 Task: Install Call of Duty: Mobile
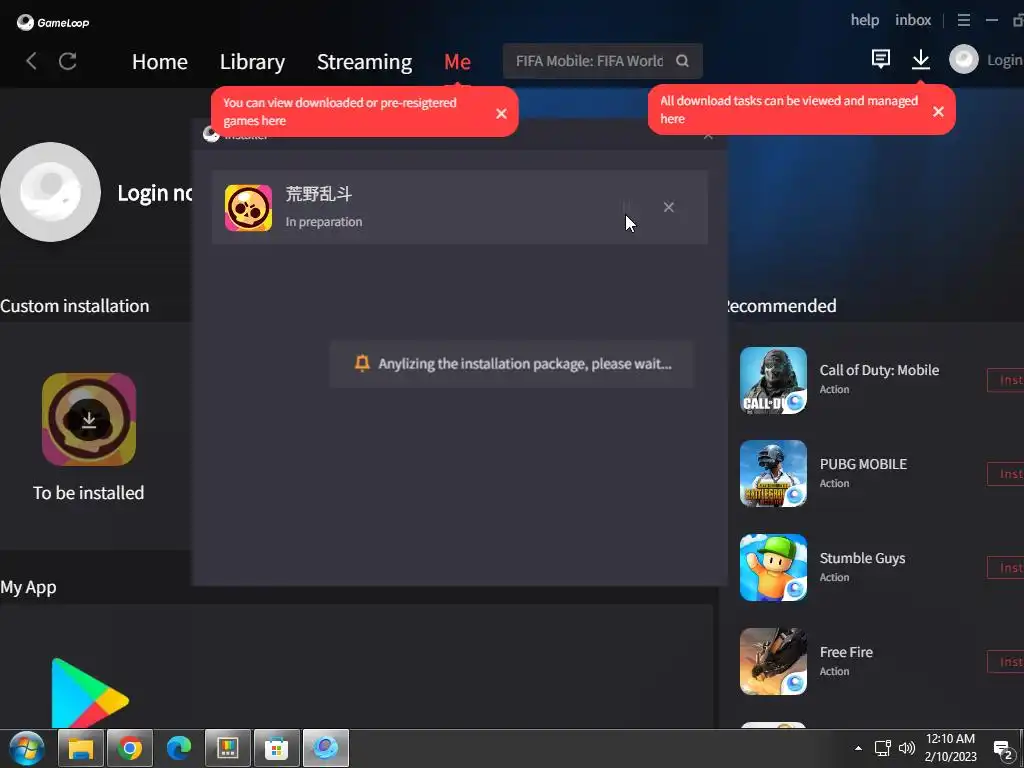1006,380
